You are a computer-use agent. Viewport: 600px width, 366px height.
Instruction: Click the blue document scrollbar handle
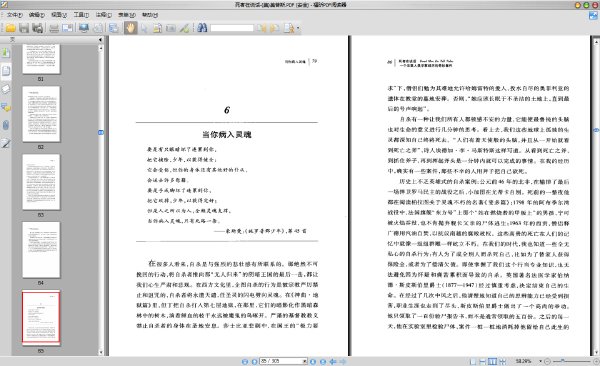pyautogui.click(x=596, y=131)
